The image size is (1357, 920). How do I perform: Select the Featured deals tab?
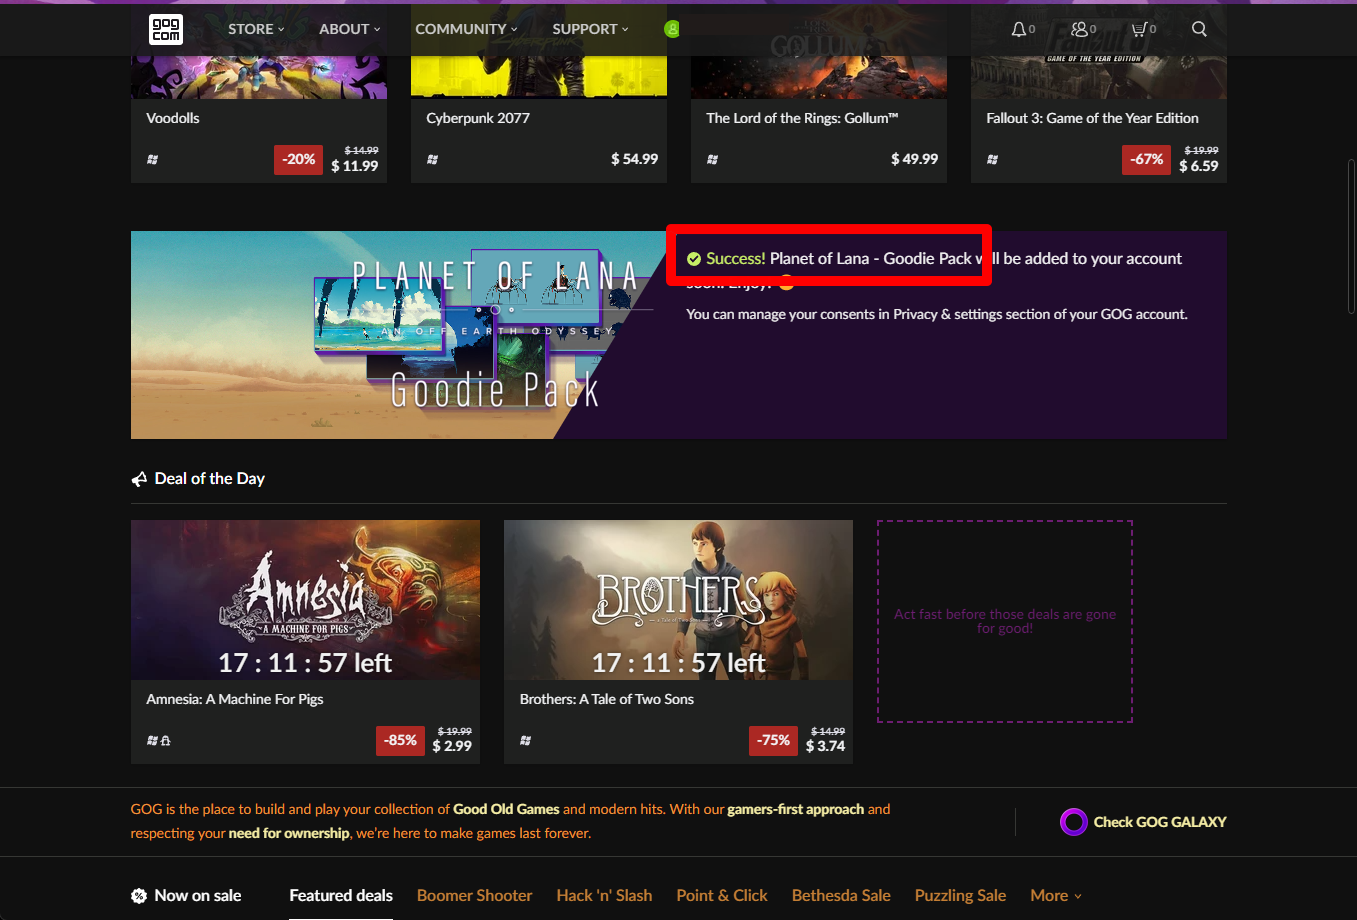[341, 896]
